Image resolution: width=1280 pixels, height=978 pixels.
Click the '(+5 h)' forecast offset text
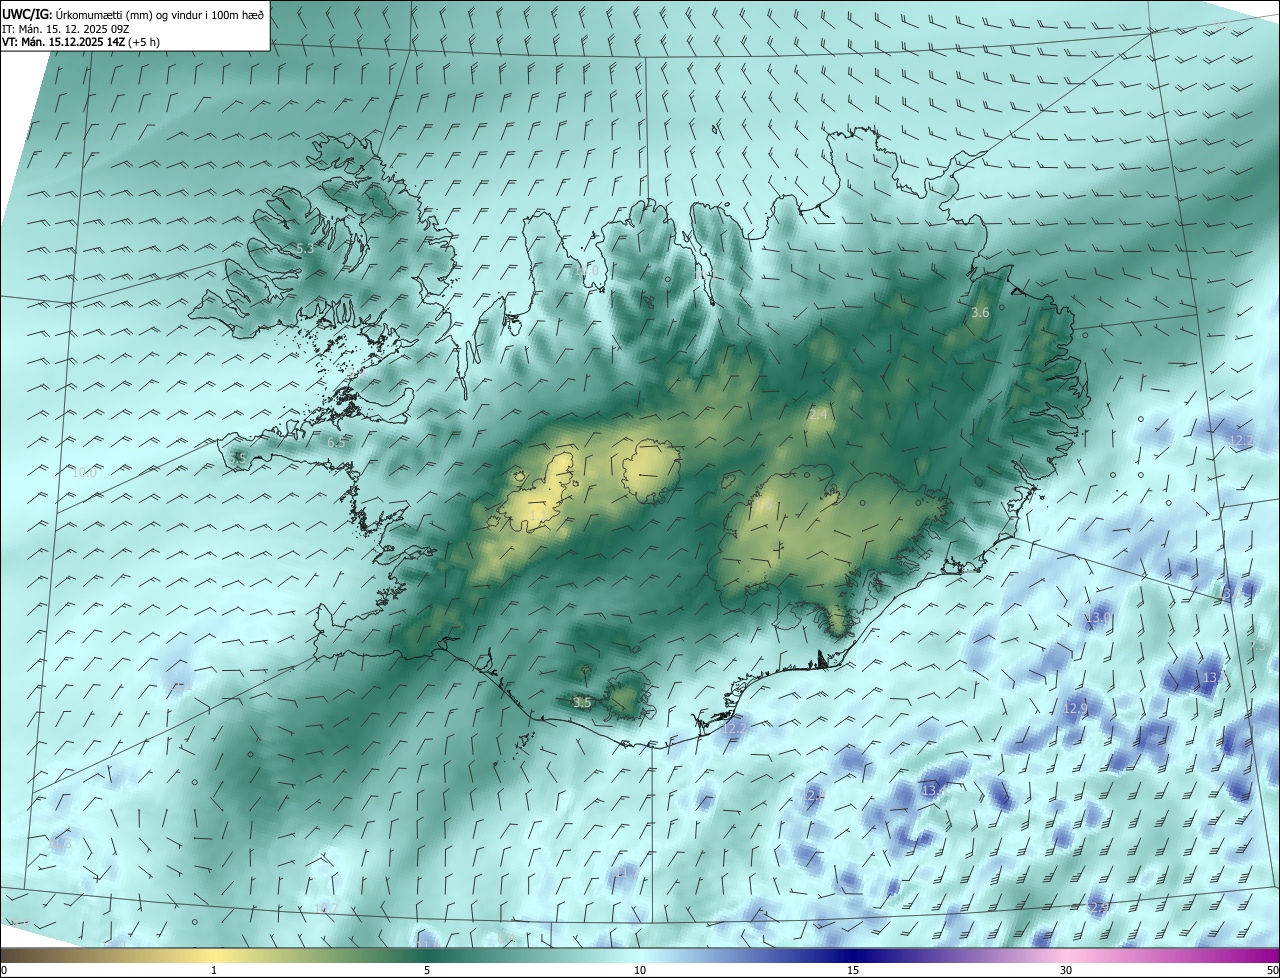(x=143, y=42)
